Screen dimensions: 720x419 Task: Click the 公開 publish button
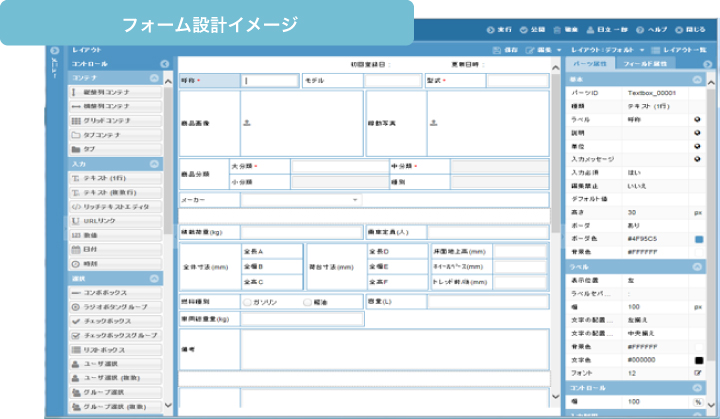tap(531, 29)
